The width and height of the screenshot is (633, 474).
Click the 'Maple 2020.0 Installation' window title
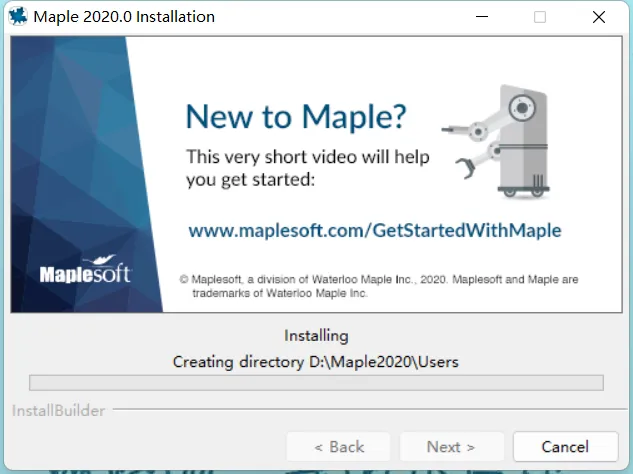tap(124, 17)
